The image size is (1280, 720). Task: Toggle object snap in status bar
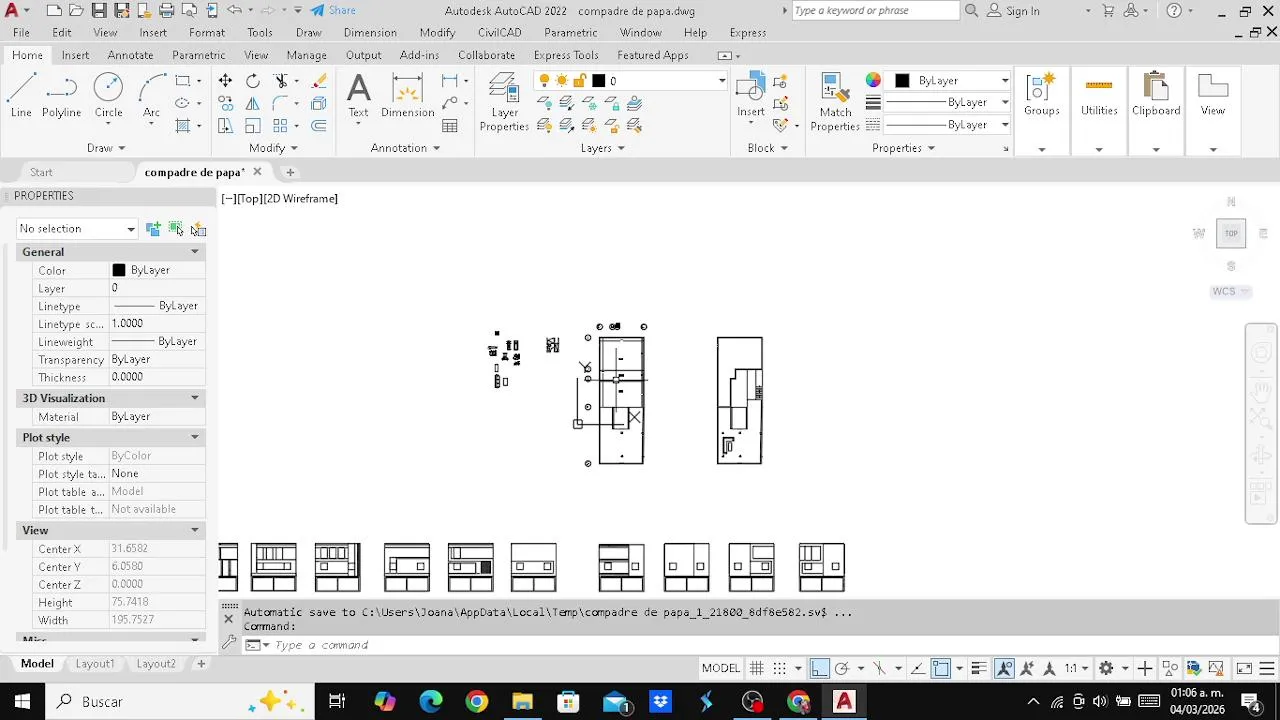click(x=941, y=668)
